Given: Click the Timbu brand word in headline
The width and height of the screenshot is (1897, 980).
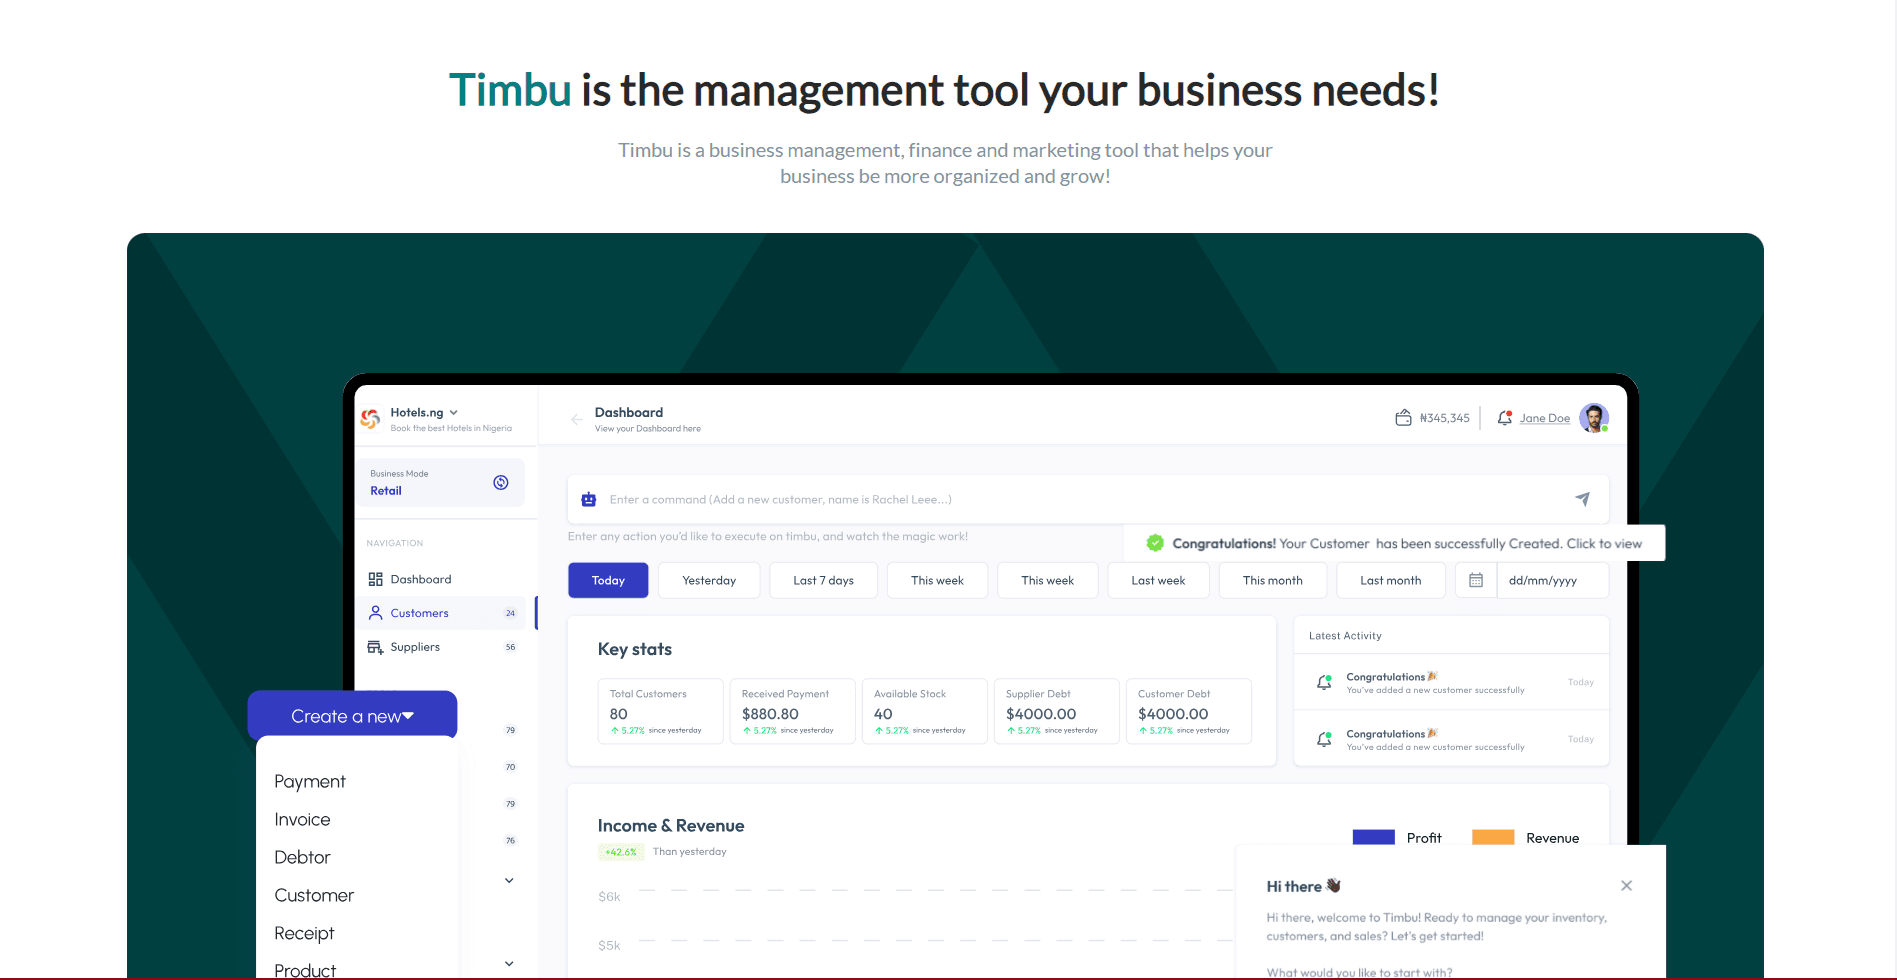Looking at the screenshot, I should [510, 90].
